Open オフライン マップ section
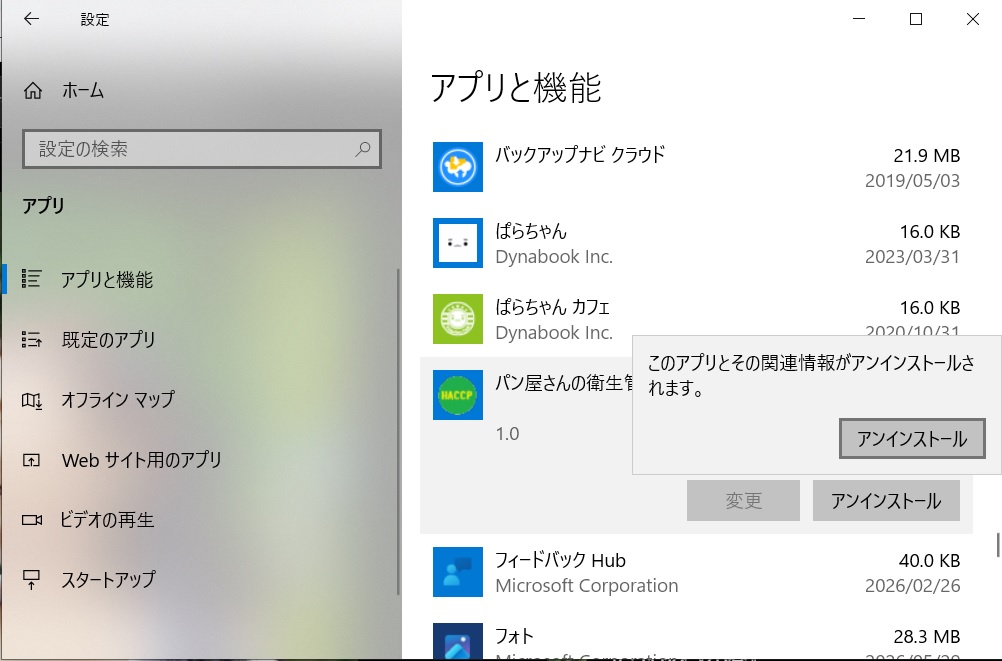Image resolution: width=1002 pixels, height=661 pixels. point(118,400)
